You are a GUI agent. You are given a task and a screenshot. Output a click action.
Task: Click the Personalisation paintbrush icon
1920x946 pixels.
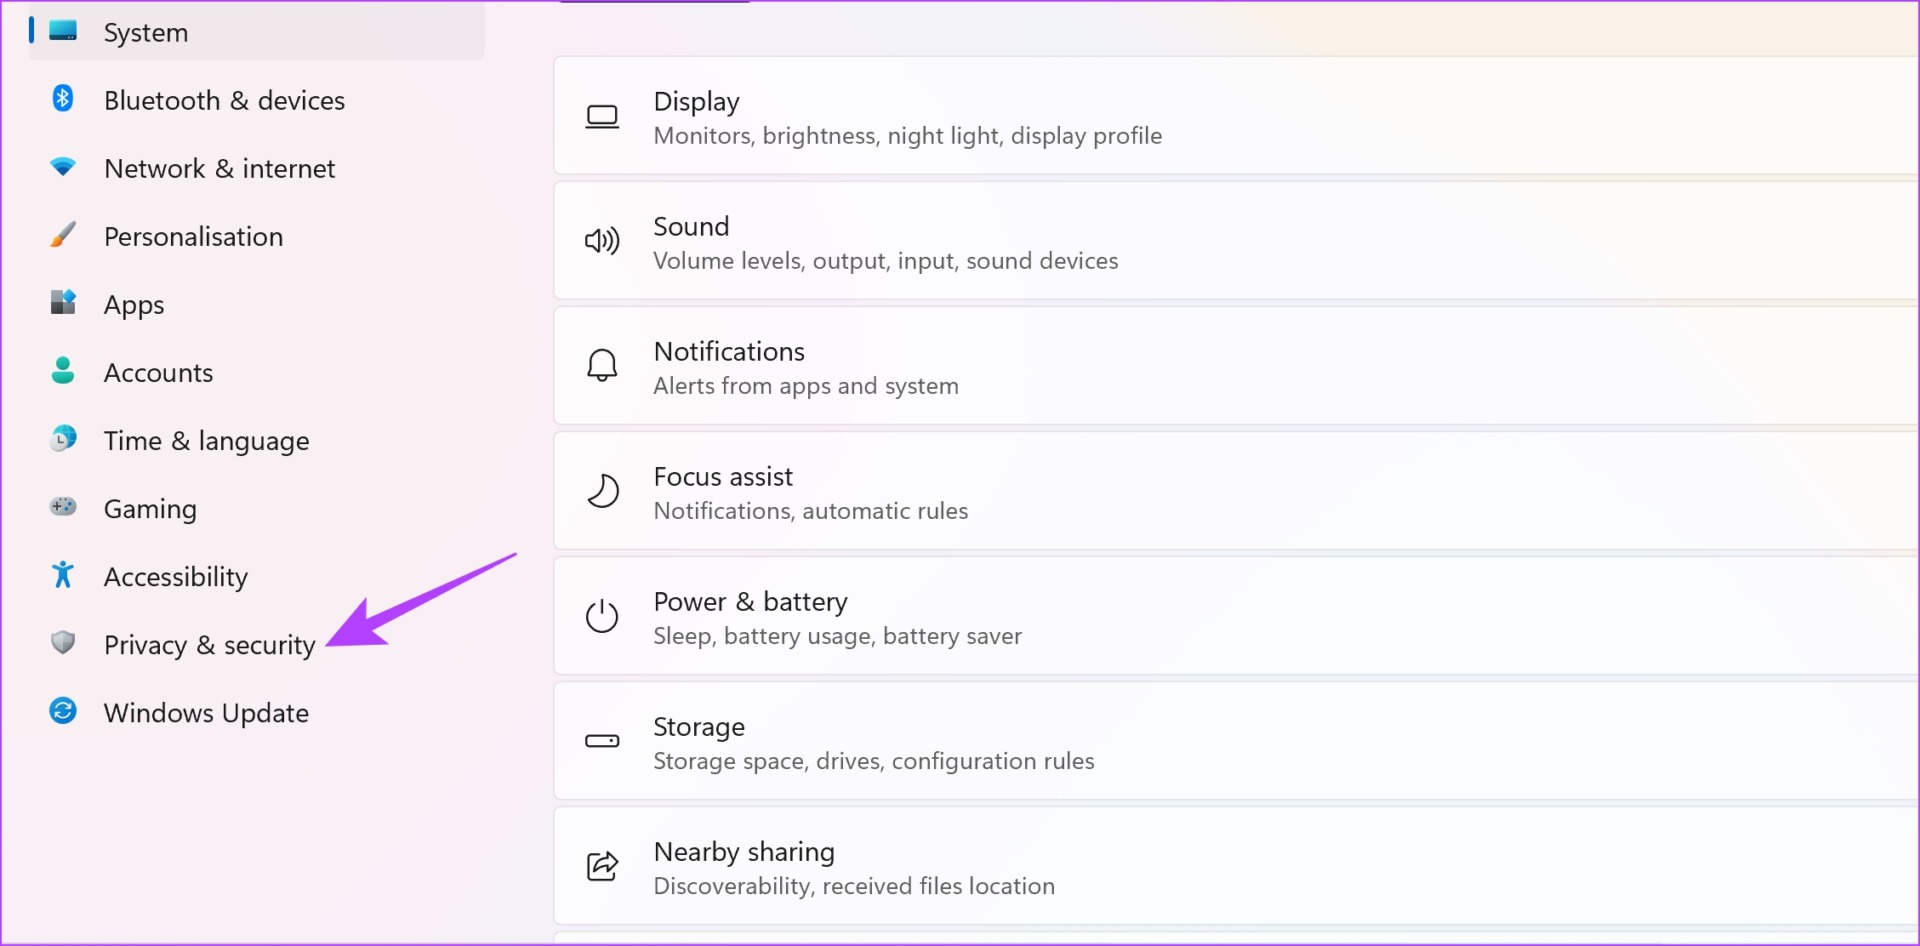pyautogui.click(x=63, y=234)
